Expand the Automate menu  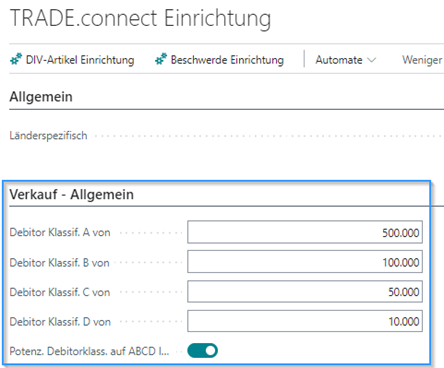(346, 60)
